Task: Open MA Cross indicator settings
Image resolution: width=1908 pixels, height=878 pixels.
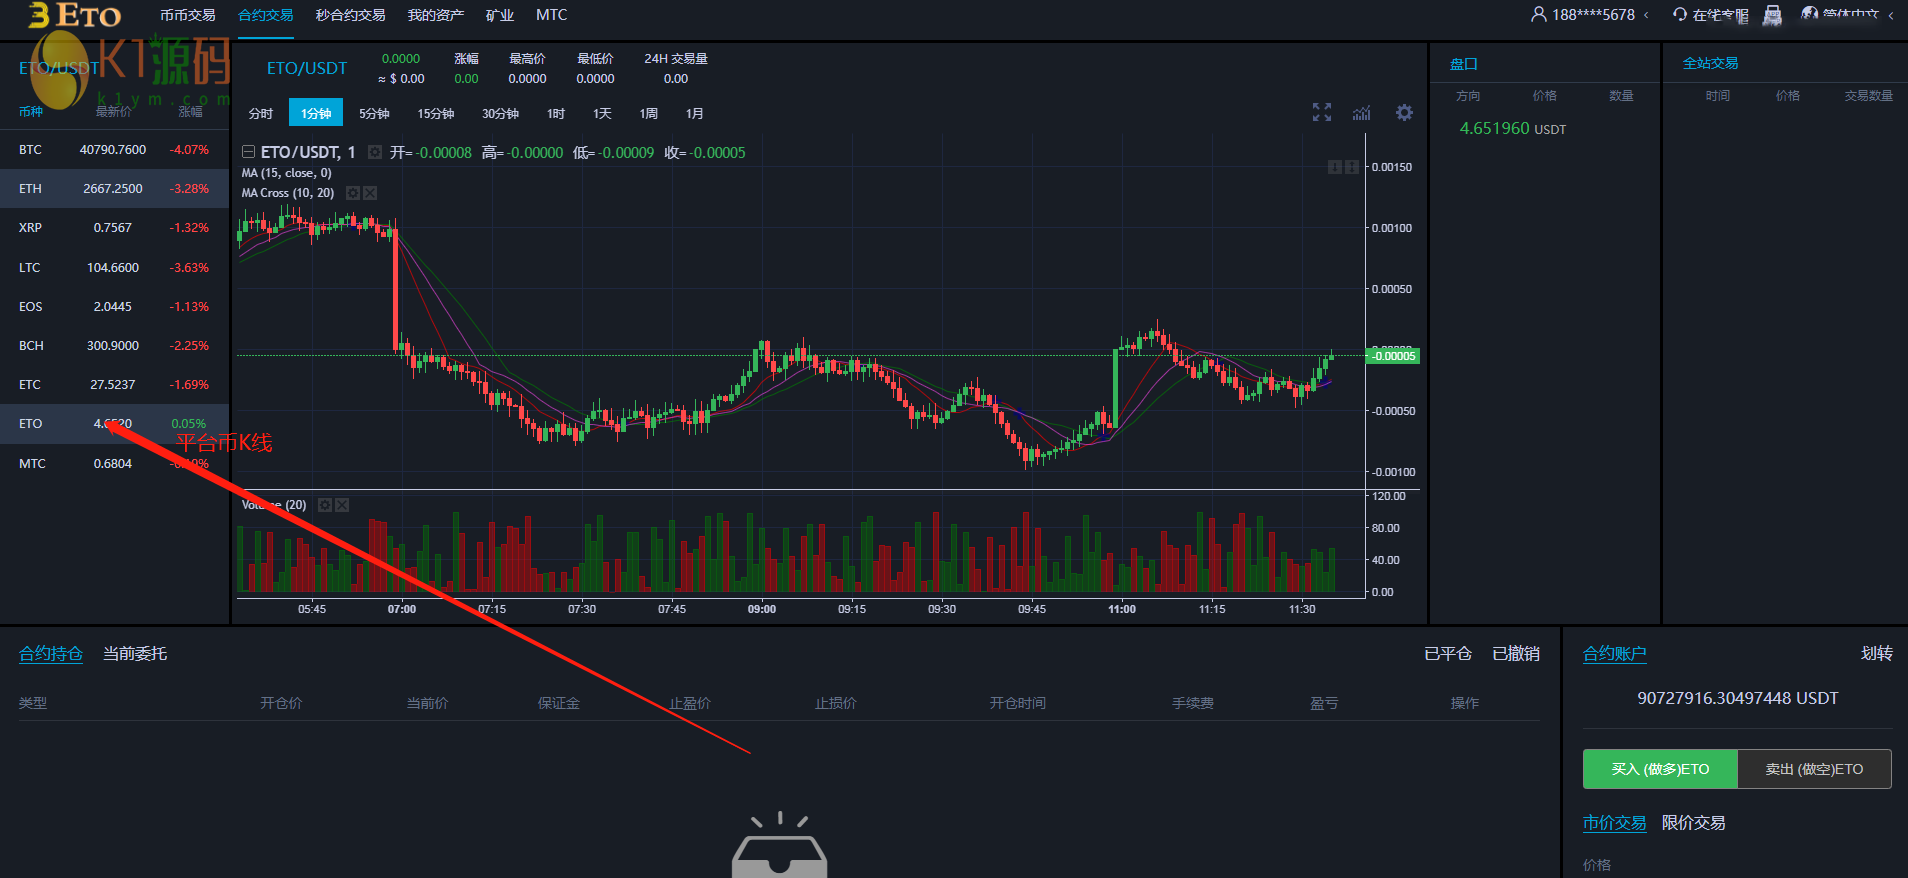Action: [x=353, y=193]
